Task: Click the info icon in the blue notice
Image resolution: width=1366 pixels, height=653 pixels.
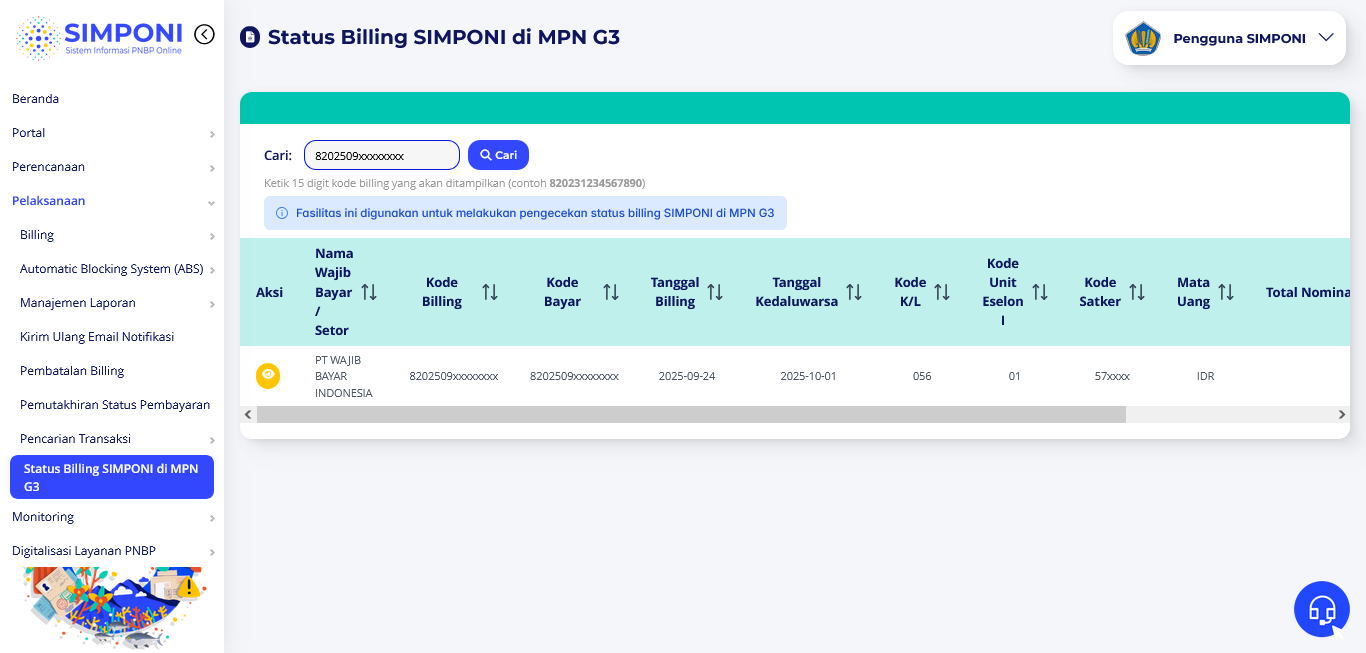Action: click(282, 213)
